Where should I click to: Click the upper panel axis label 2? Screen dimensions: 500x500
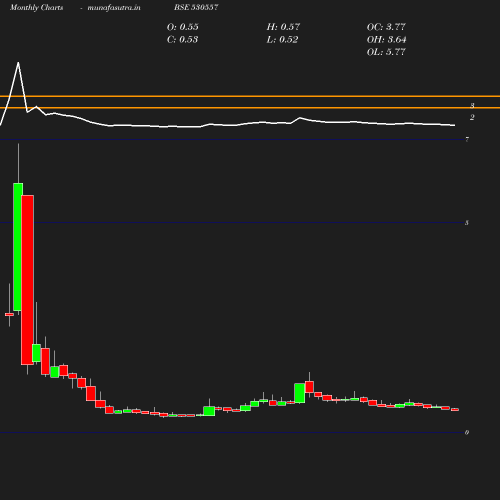(x=472, y=117)
